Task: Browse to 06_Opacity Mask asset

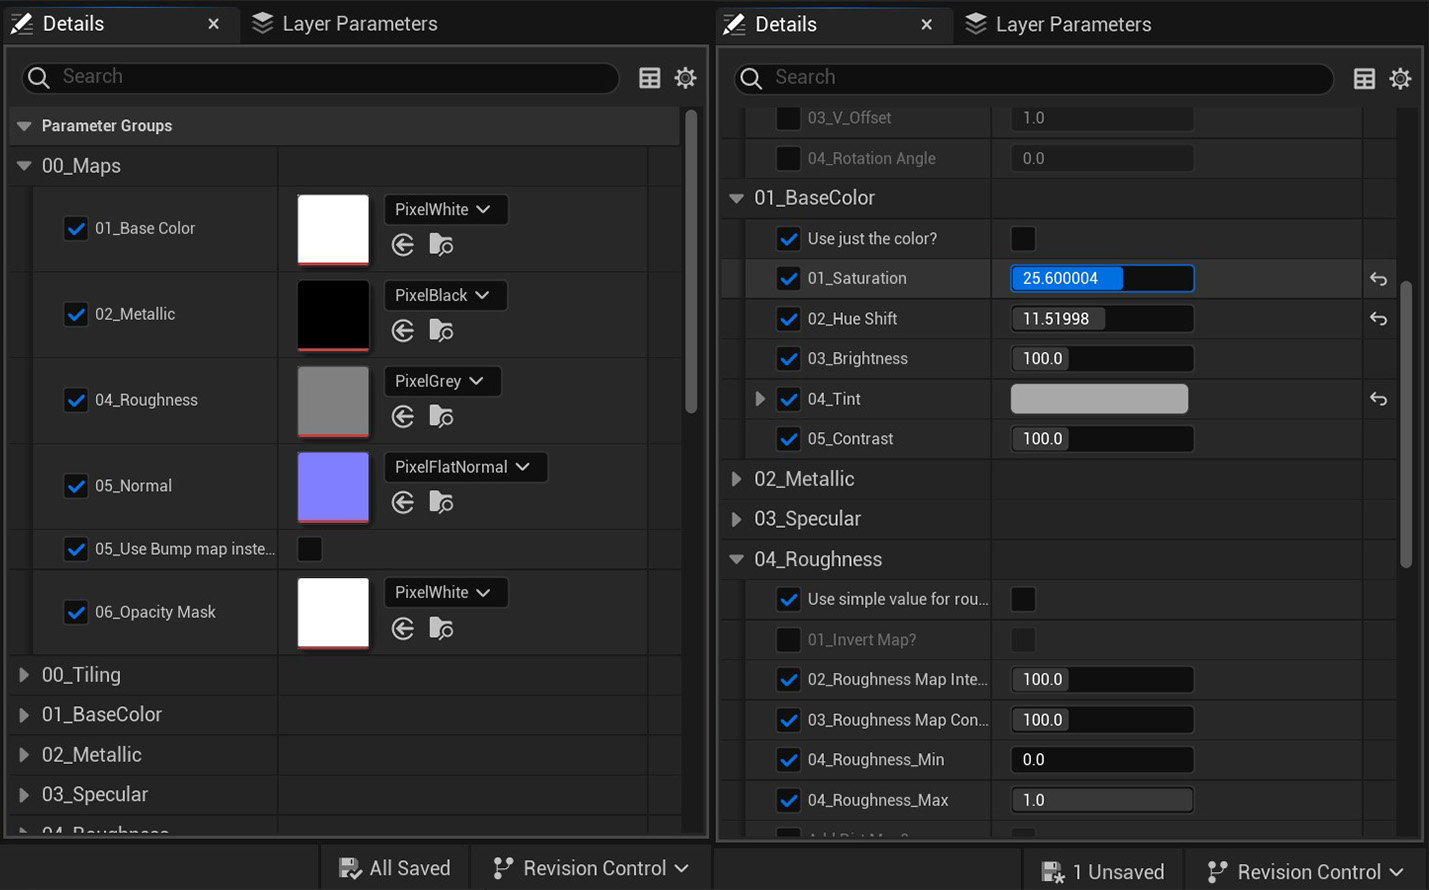Action: (x=441, y=628)
